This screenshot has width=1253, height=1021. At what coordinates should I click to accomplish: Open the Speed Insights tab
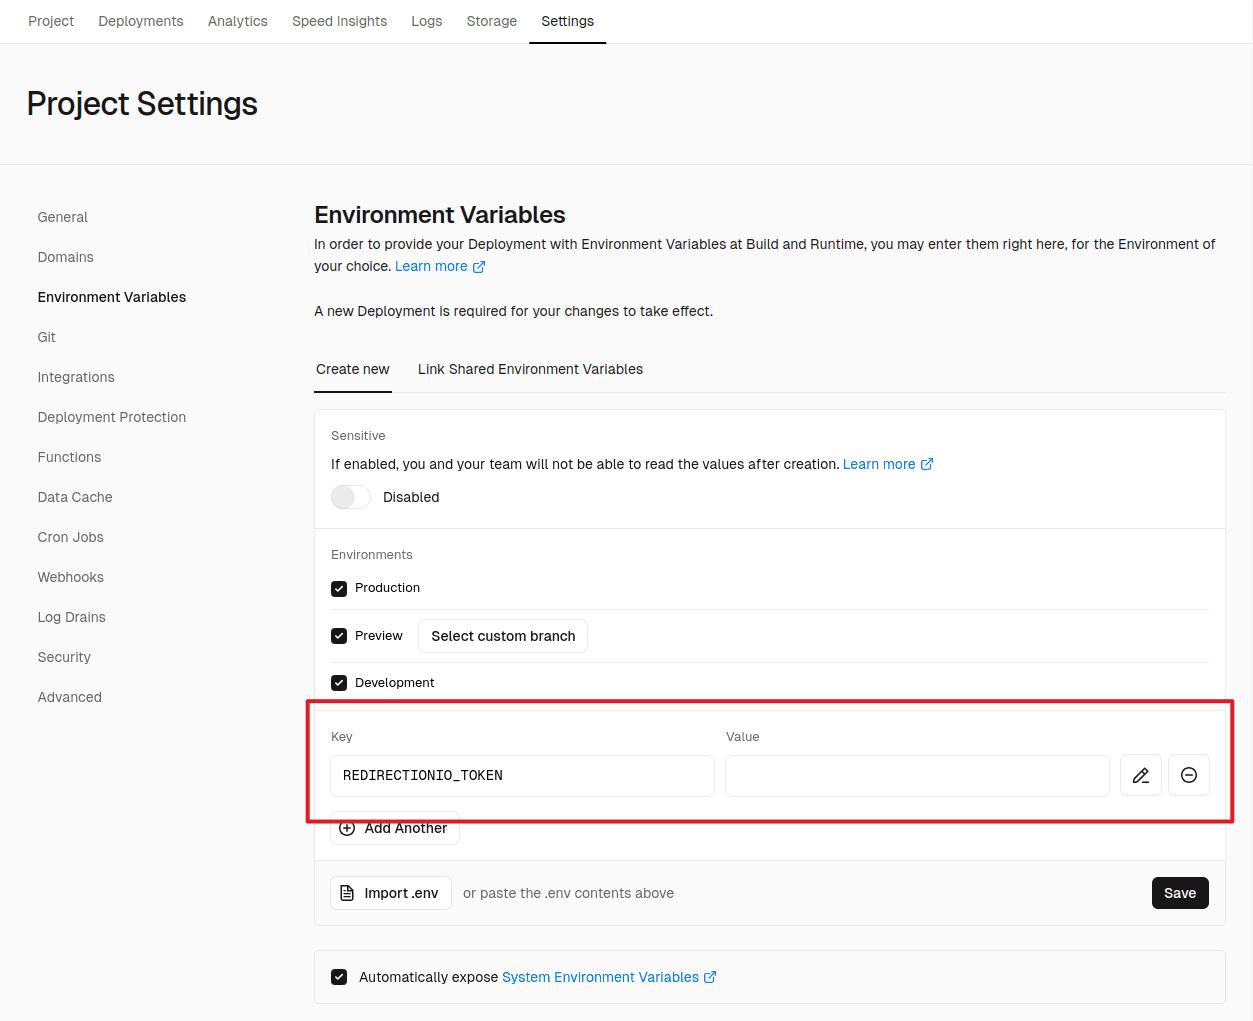(x=340, y=21)
